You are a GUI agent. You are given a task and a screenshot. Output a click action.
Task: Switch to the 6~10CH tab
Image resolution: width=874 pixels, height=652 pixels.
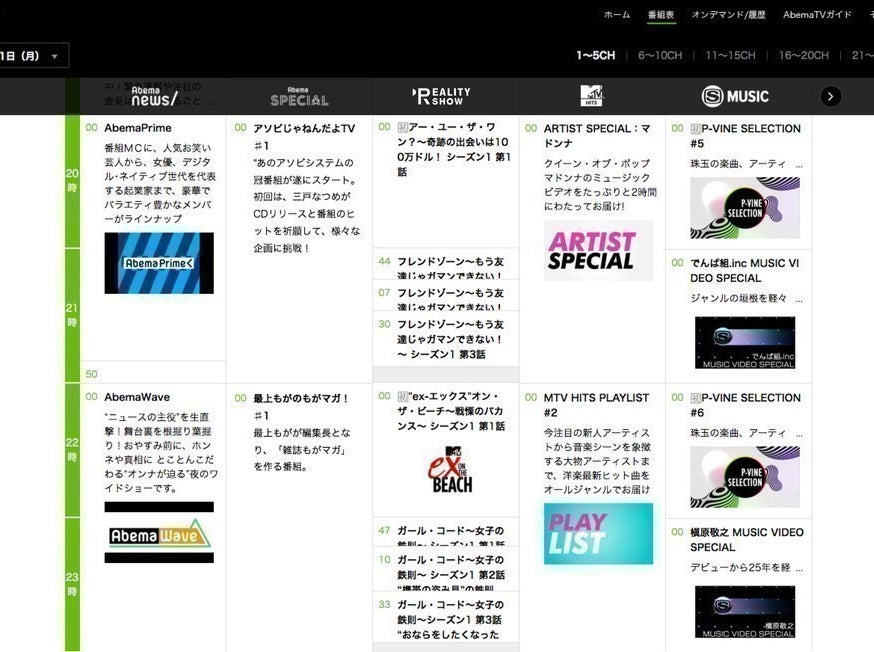click(660, 55)
